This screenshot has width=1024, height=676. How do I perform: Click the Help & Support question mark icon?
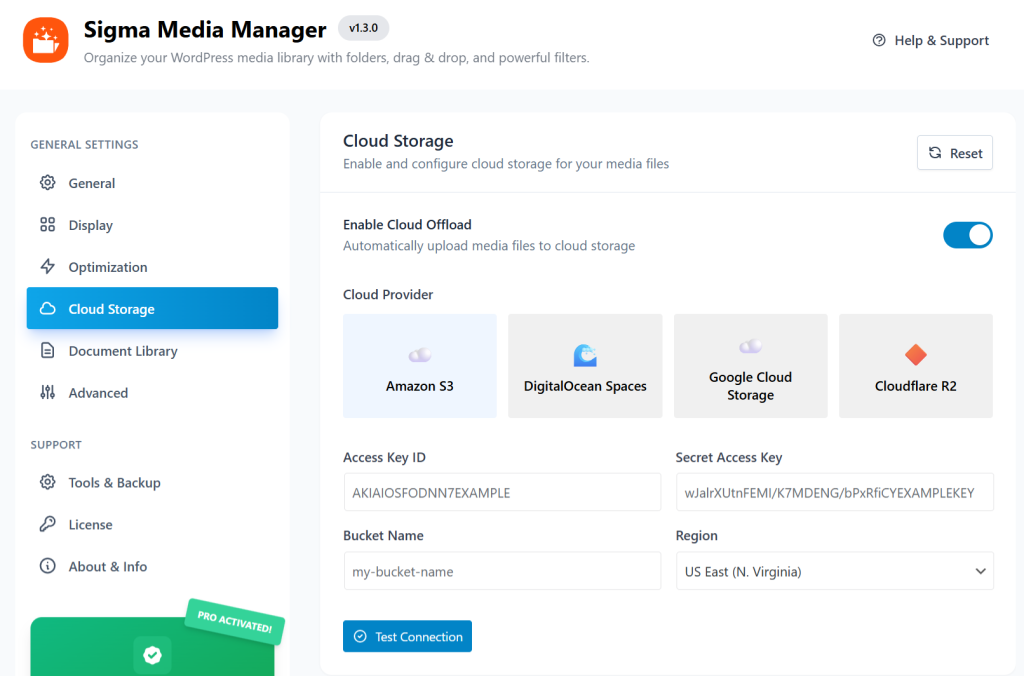click(x=879, y=40)
